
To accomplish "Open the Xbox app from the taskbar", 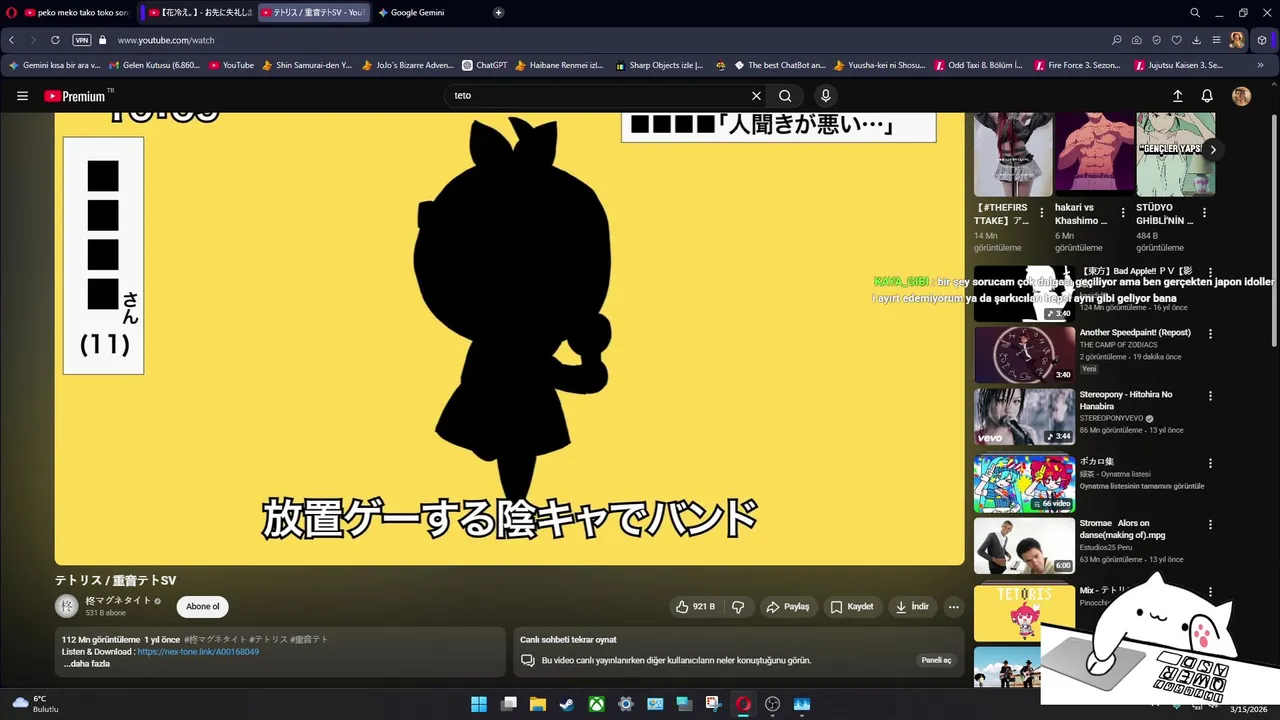I will (596, 704).
